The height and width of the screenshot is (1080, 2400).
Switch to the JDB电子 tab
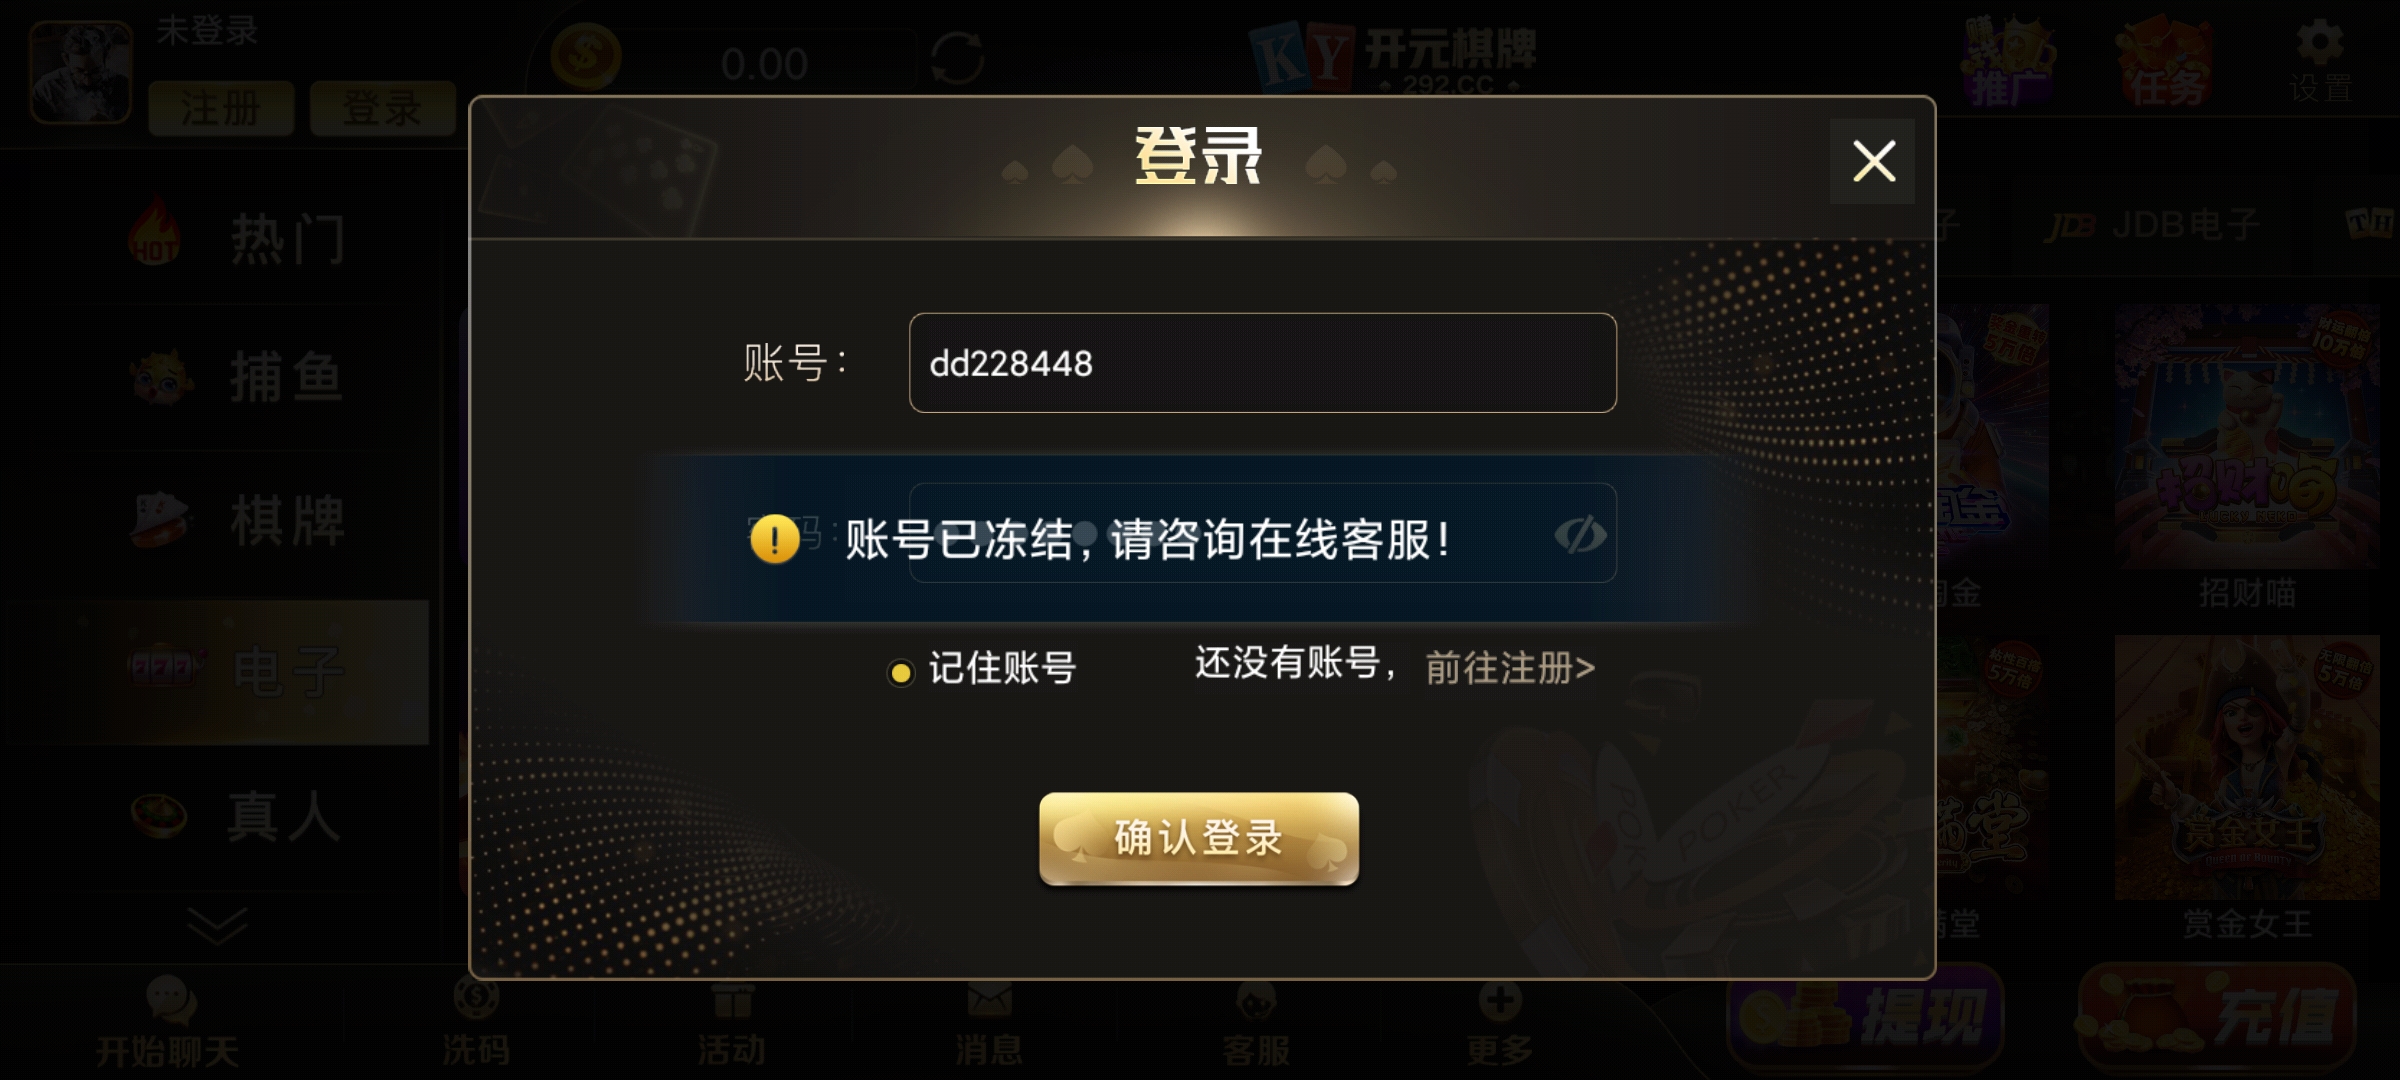point(2154,226)
